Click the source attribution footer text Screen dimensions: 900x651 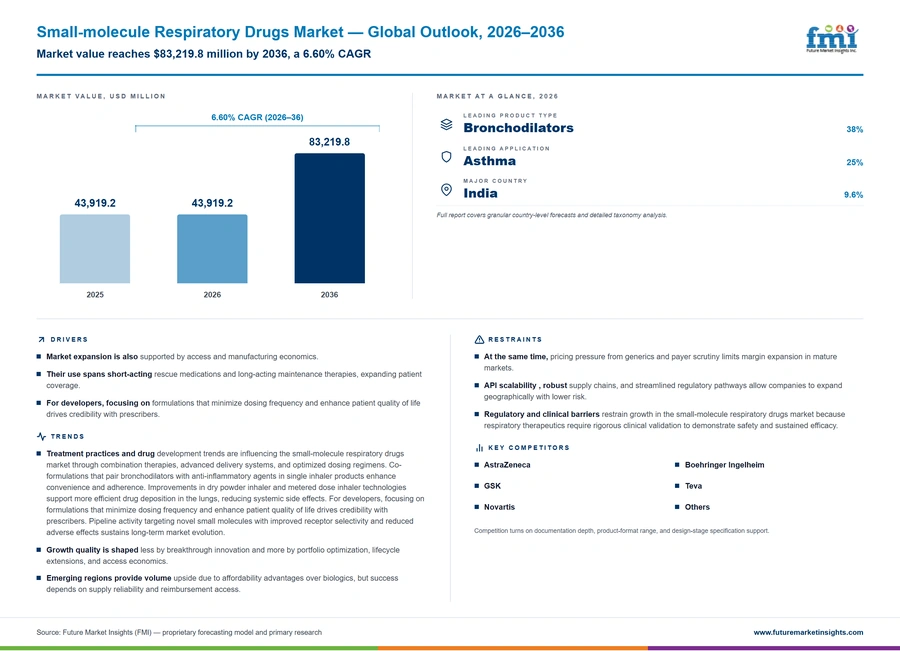tap(179, 632)
